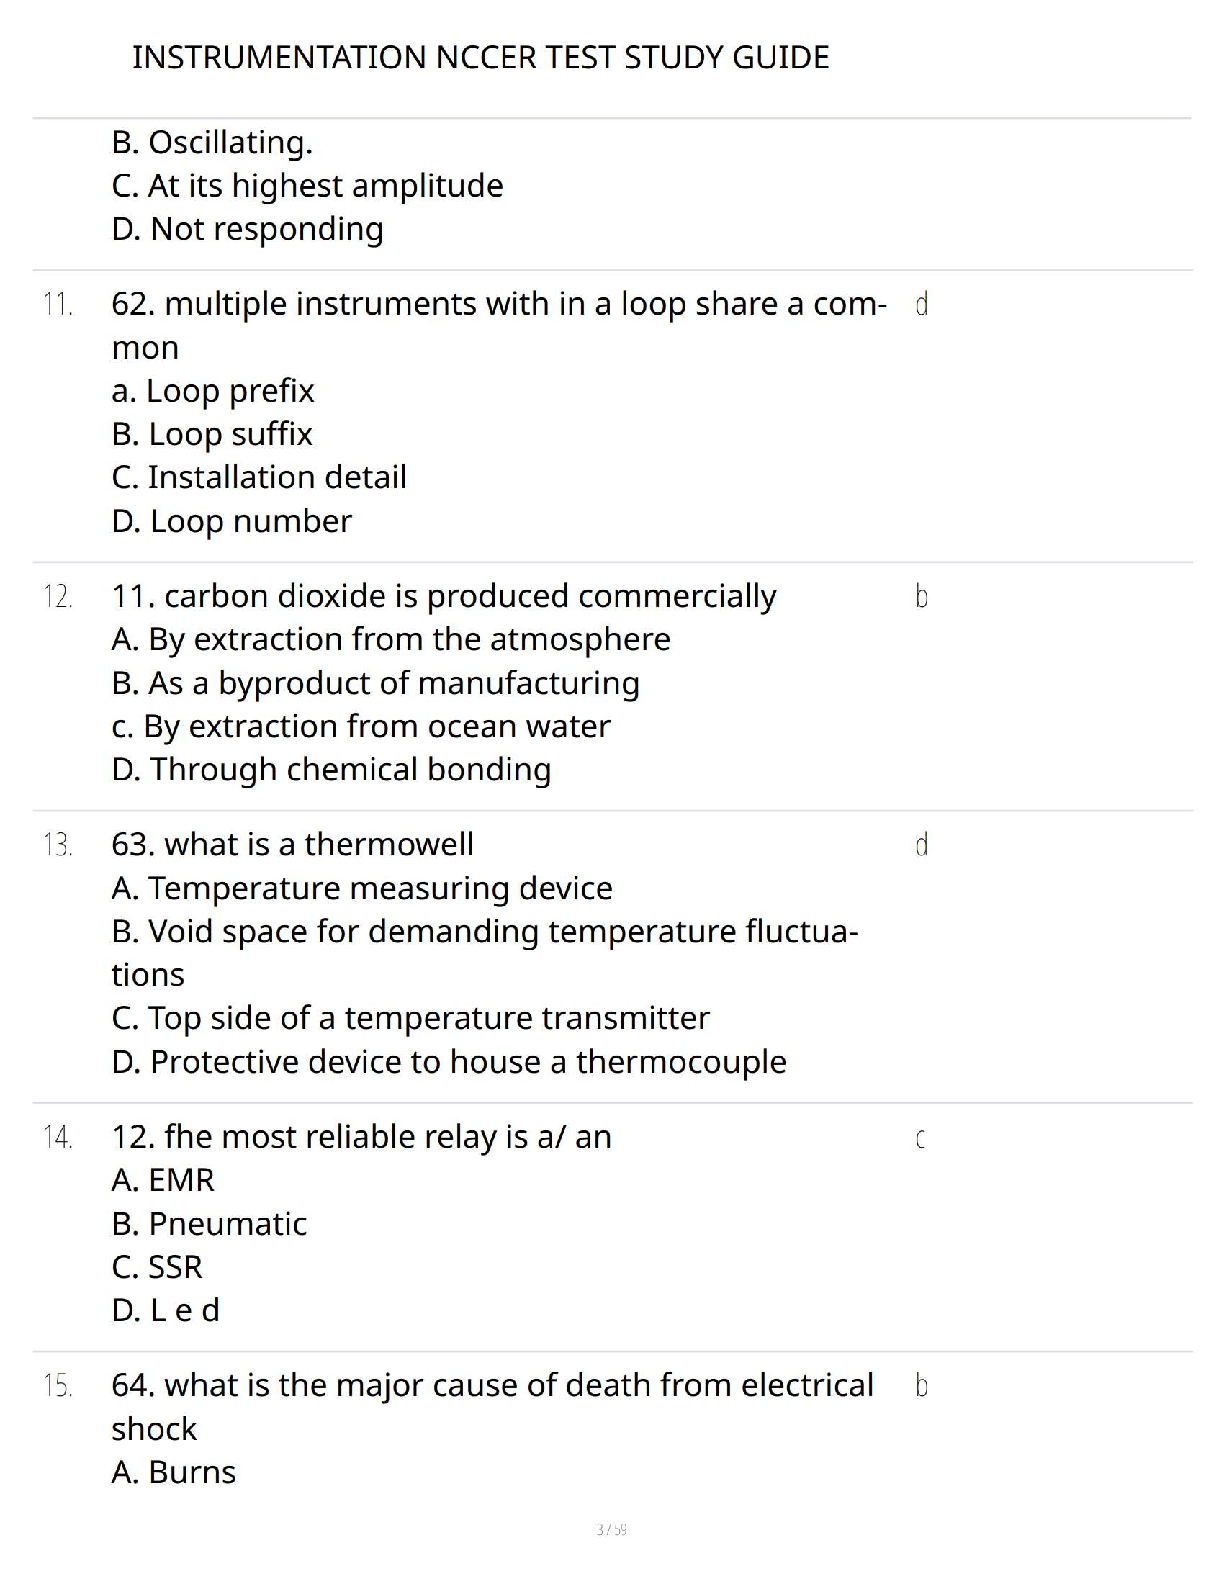1224x1584 pixels.
Task: Choose D. Protective device to house a thermocouple
Action: click(x=449, y=1061)
